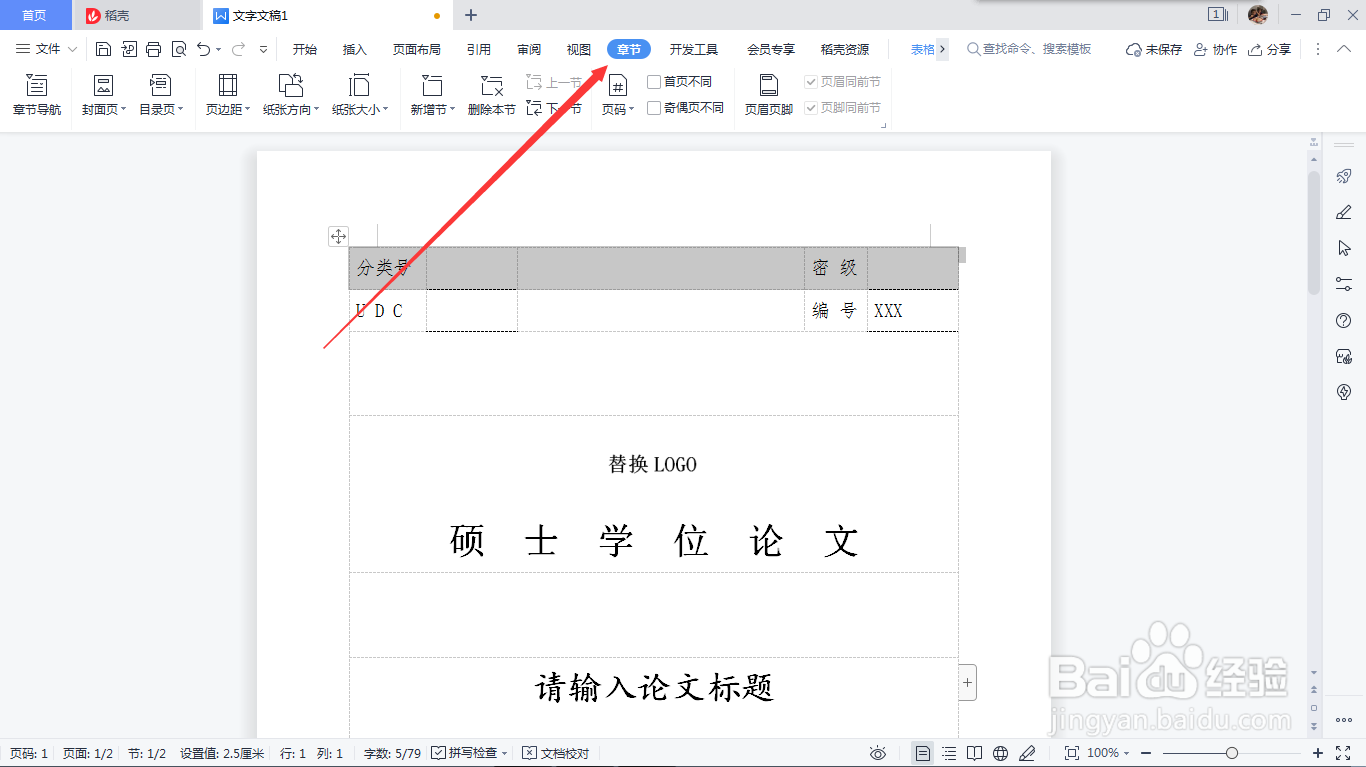Switch to the 稻壳 document tab

[x=137, y=15]
